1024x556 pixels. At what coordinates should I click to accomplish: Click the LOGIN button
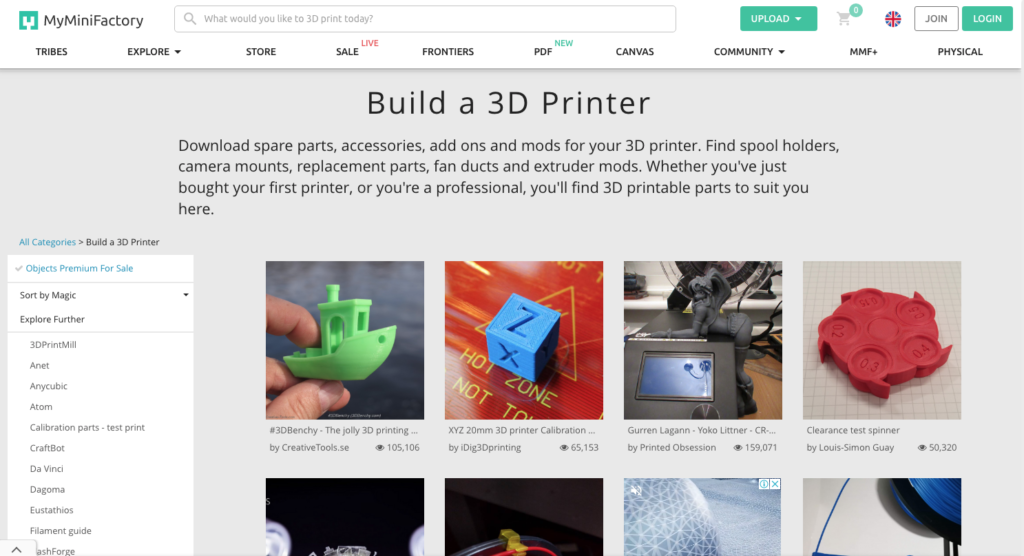coord(987,19)
